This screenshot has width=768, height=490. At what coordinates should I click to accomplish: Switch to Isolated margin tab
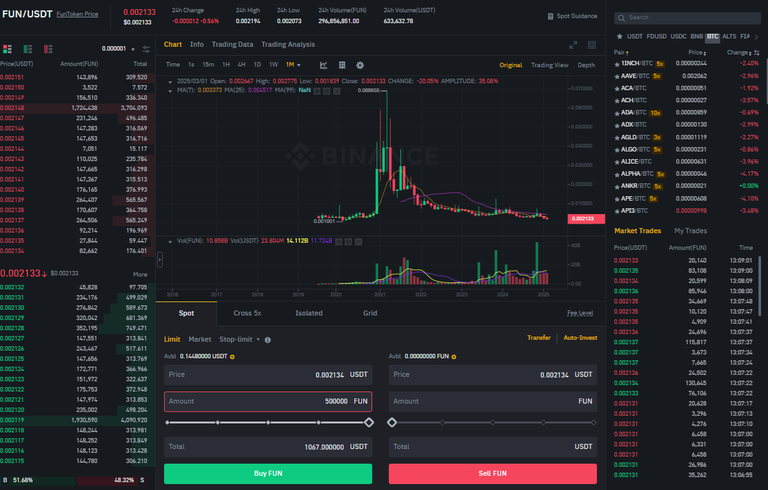[309, 313]
